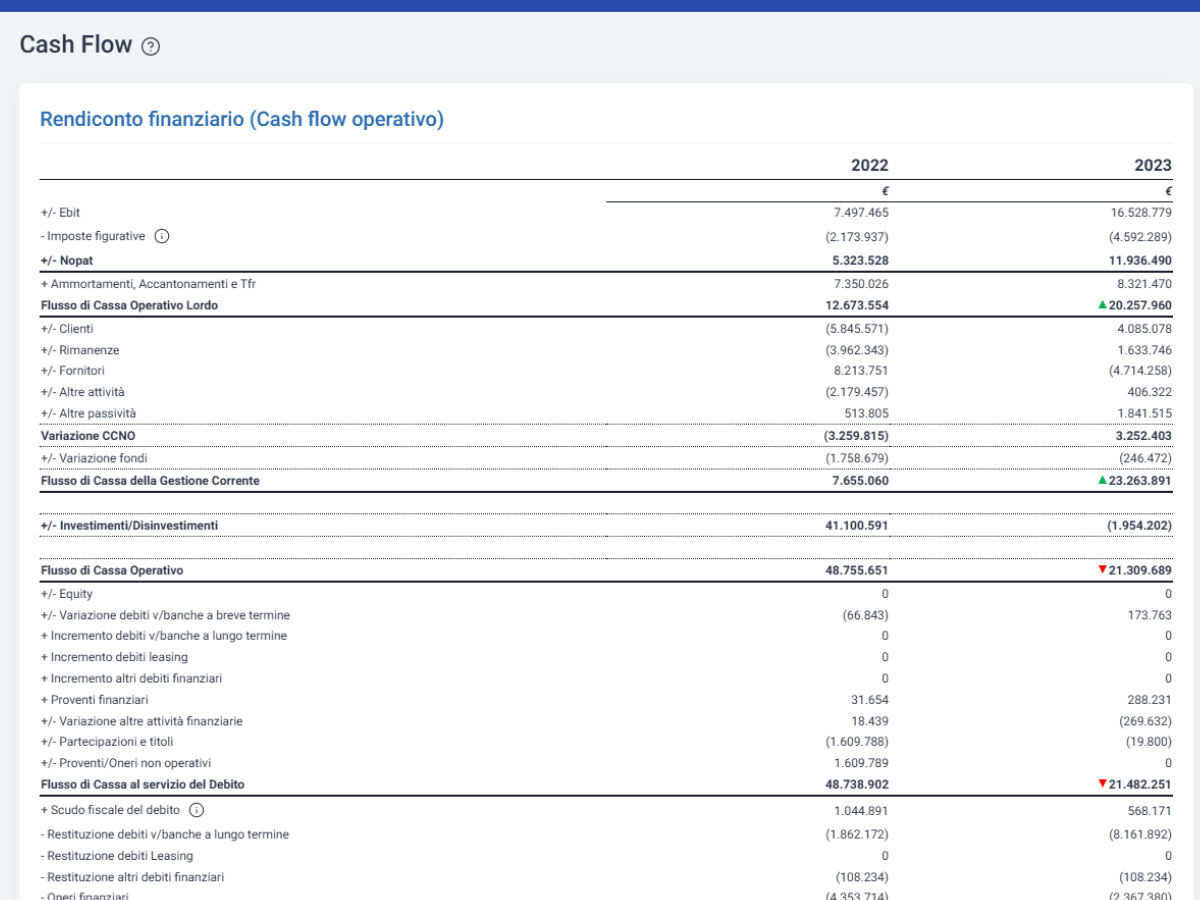Select the Rendiconto finanziario section title

click(x=242, y=119)
